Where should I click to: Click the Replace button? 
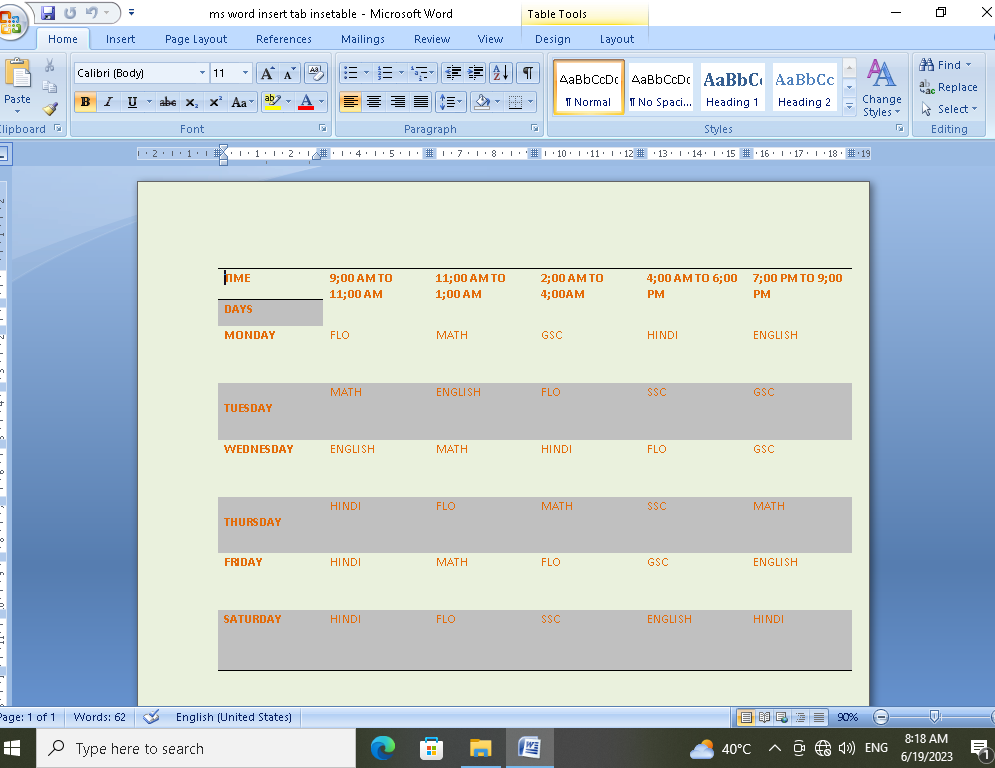point(948,87)
